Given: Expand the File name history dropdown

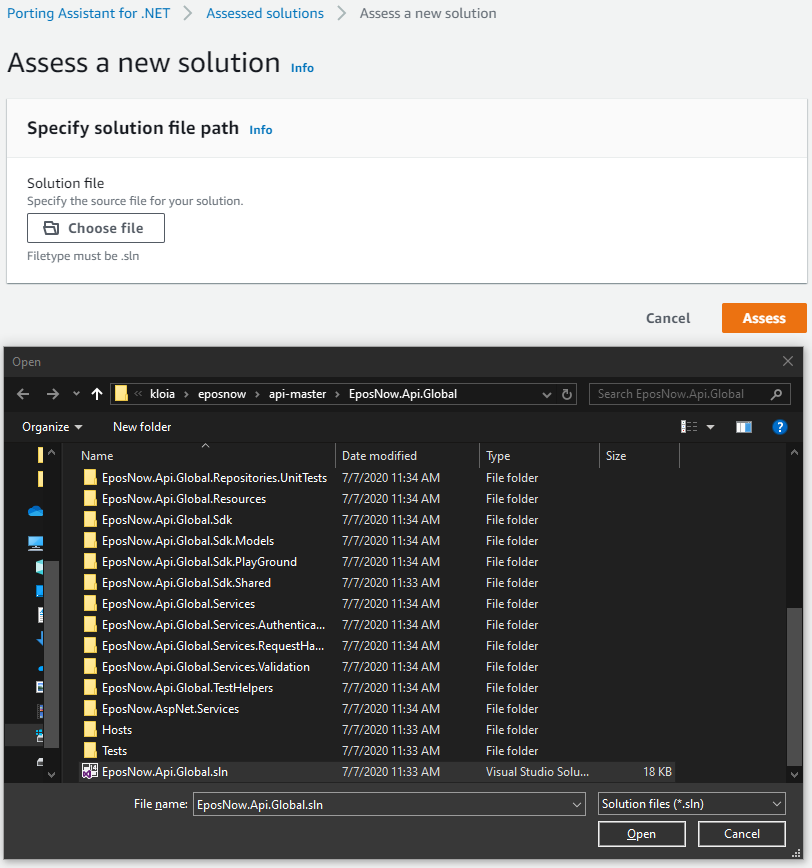Looking at the screenshot, I should (577, 803).
